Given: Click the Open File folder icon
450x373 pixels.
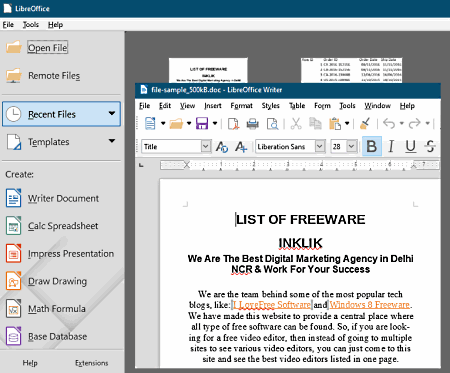Looking at the screenshot, I should click(x=14, y=47).
